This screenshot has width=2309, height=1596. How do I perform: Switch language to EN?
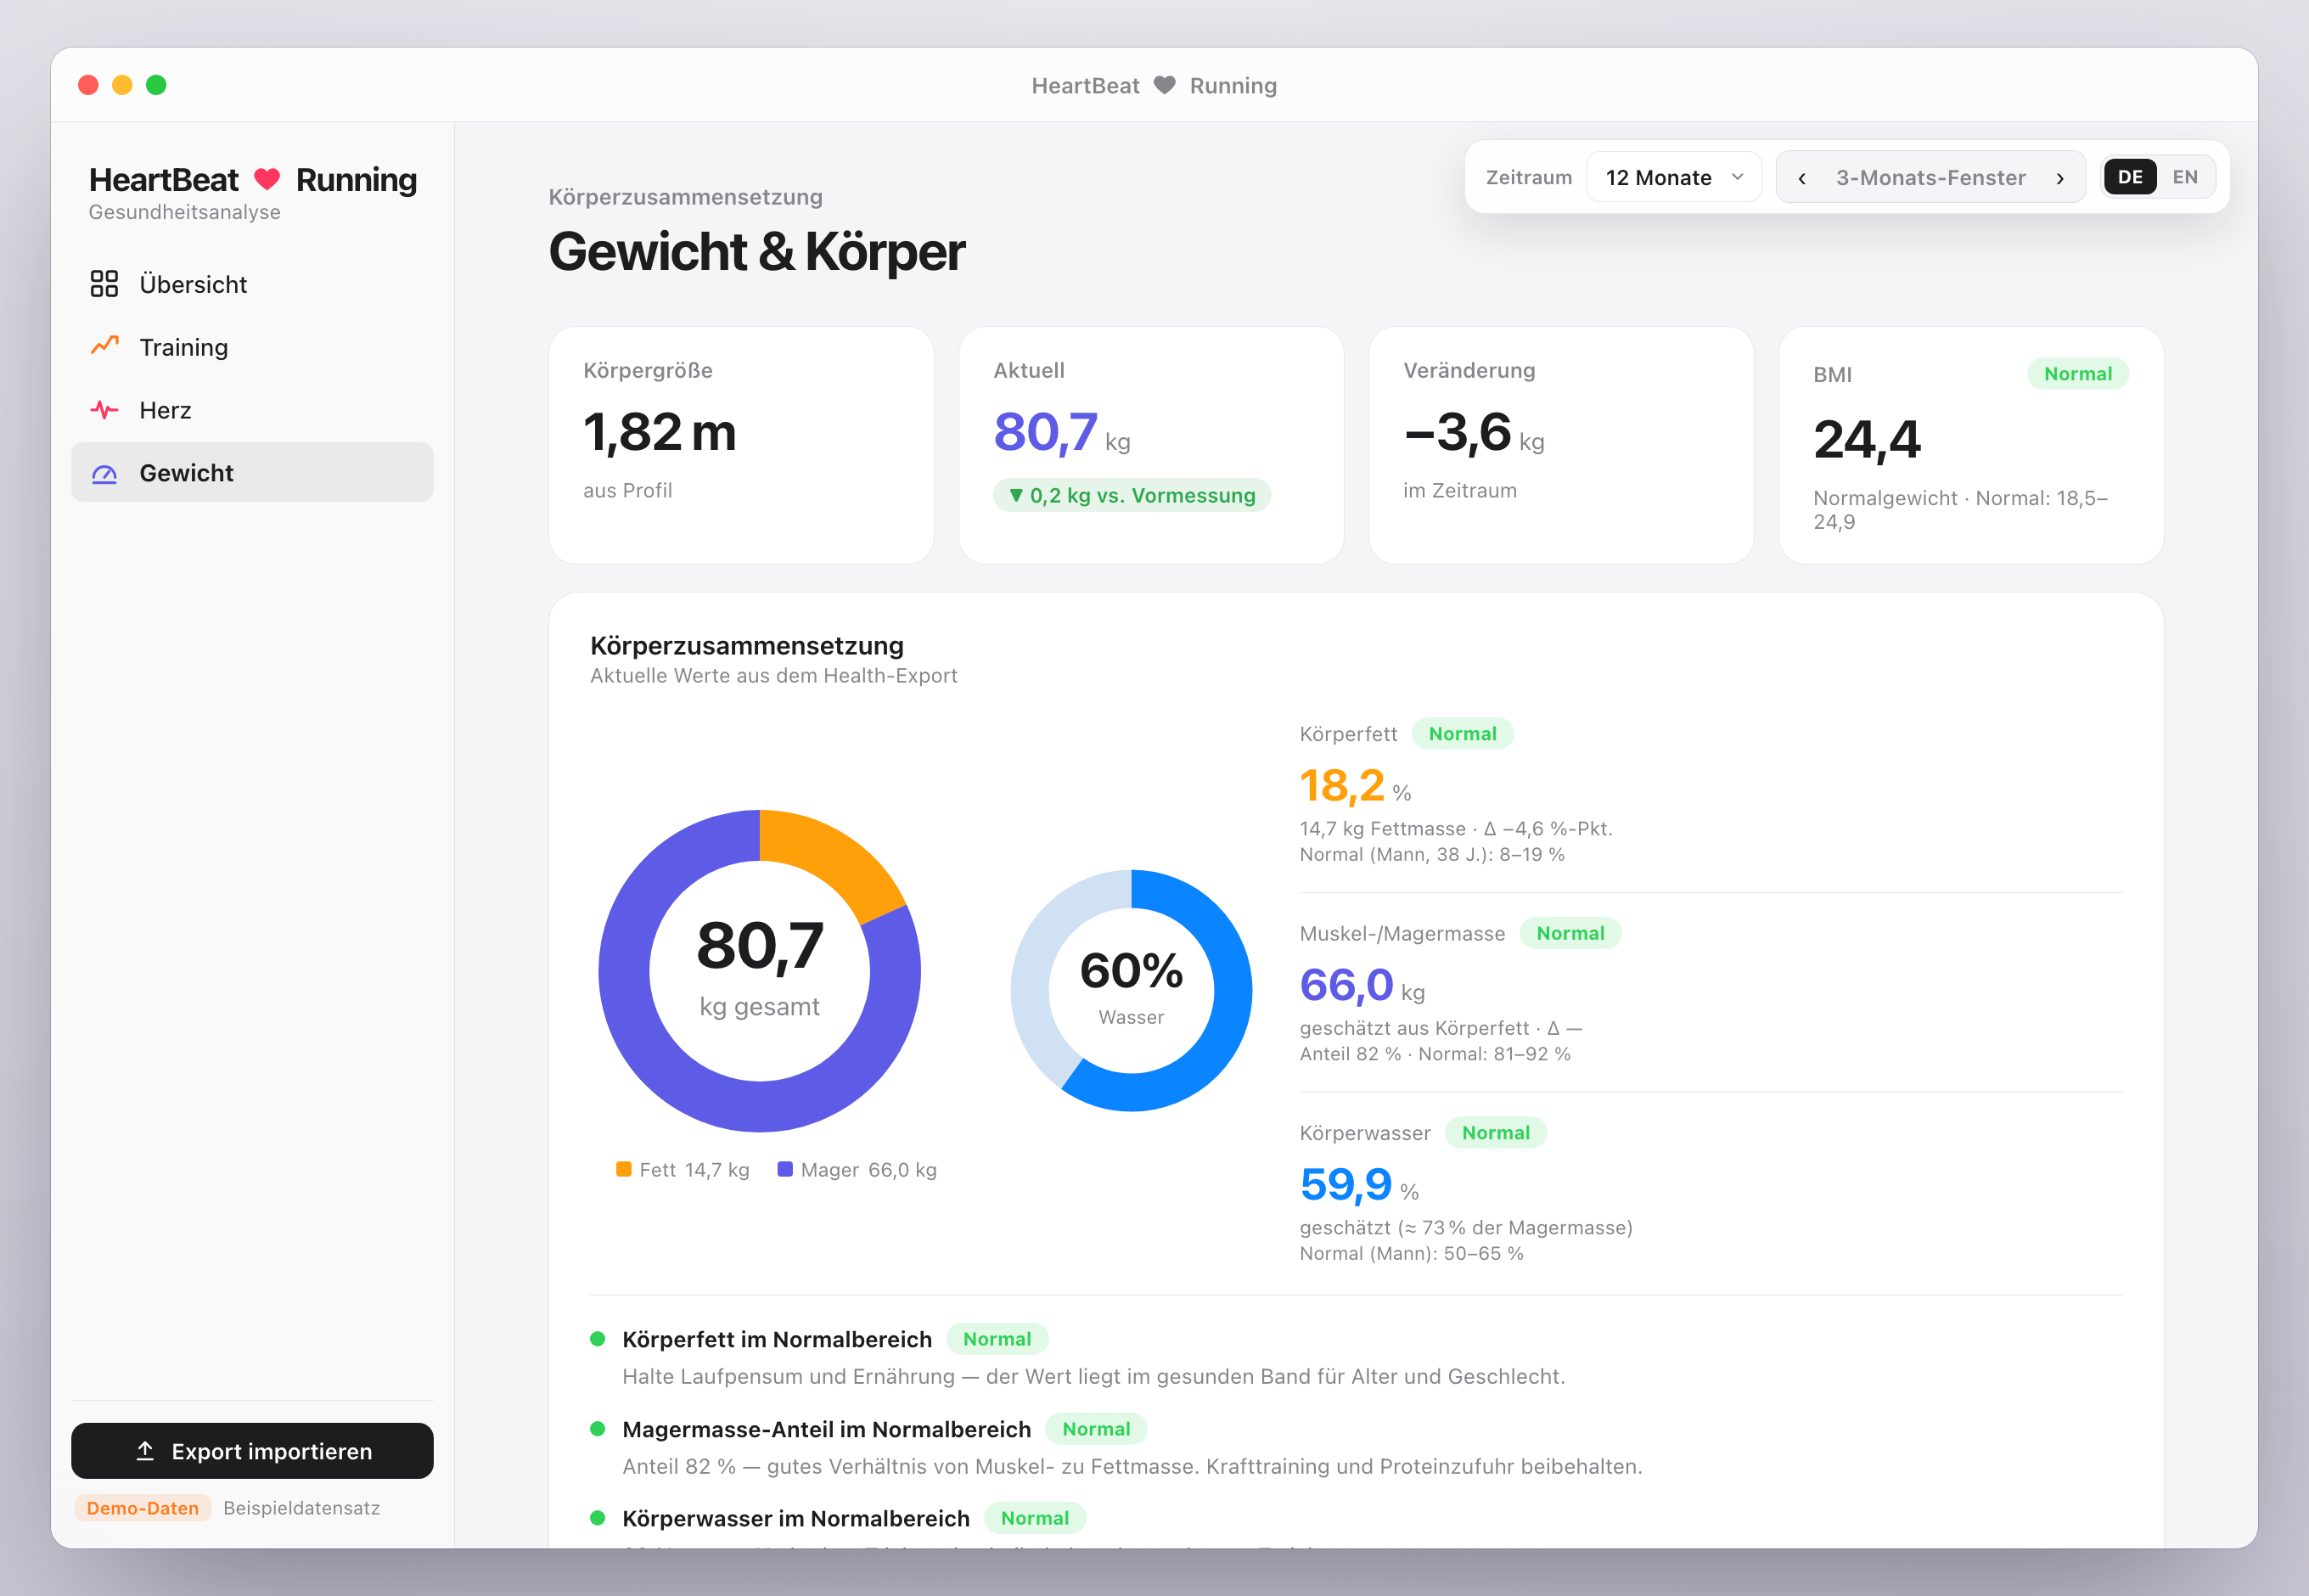(x=2185, y=177)
